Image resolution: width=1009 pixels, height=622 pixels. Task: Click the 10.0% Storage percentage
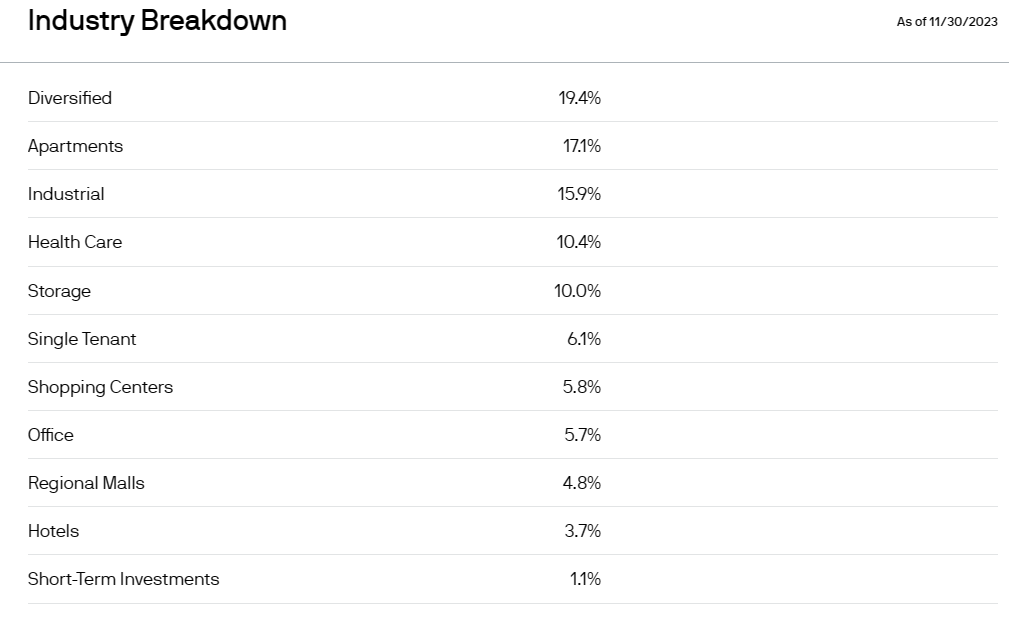579,291
